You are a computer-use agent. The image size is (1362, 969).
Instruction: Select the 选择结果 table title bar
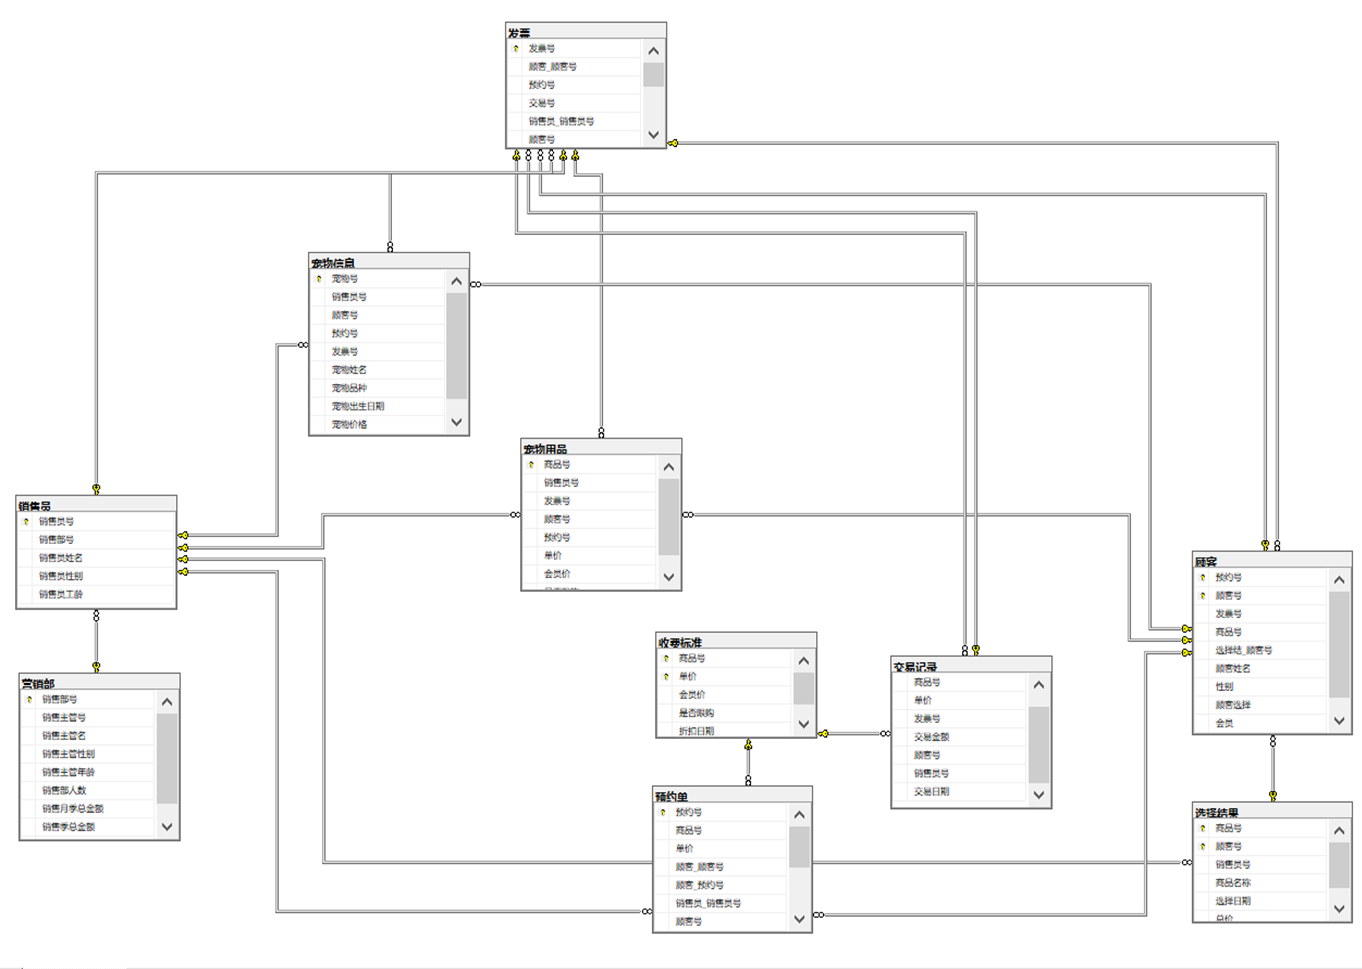pyautogui.click(x=1272, y=811)
